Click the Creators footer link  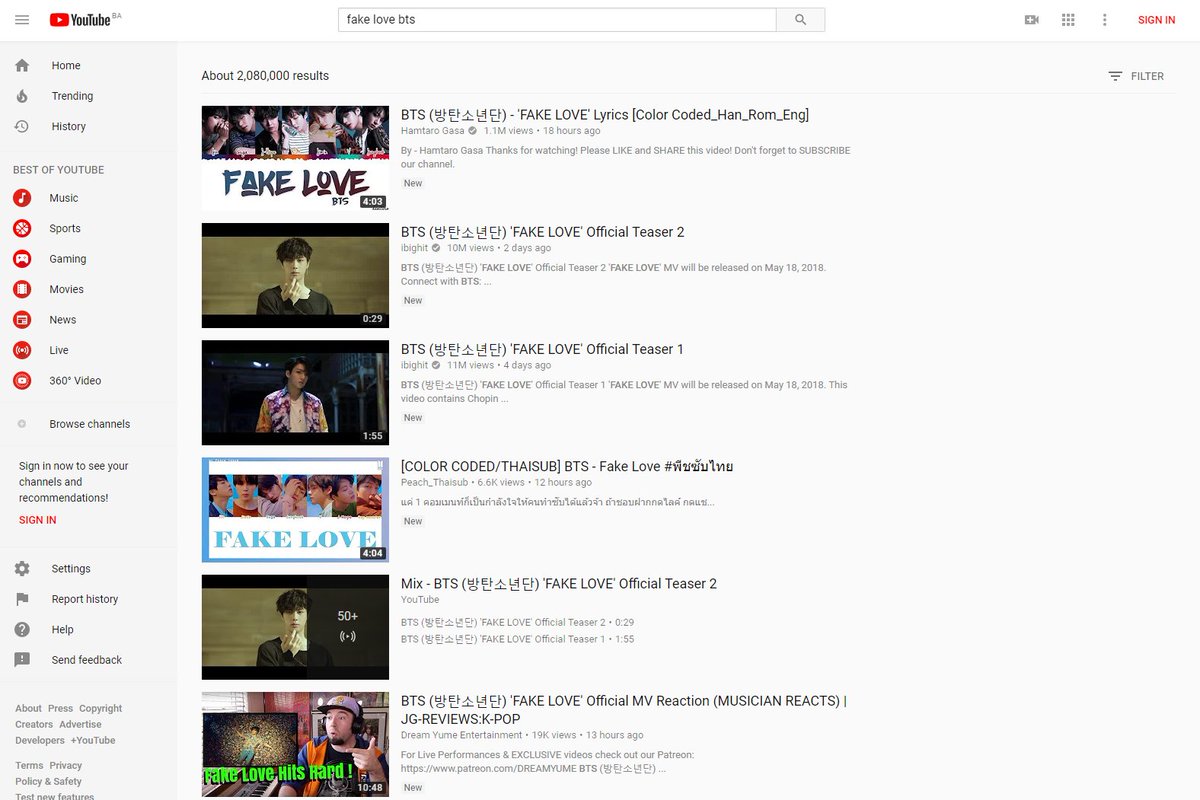pyautogui.click(x=34, y=724)
